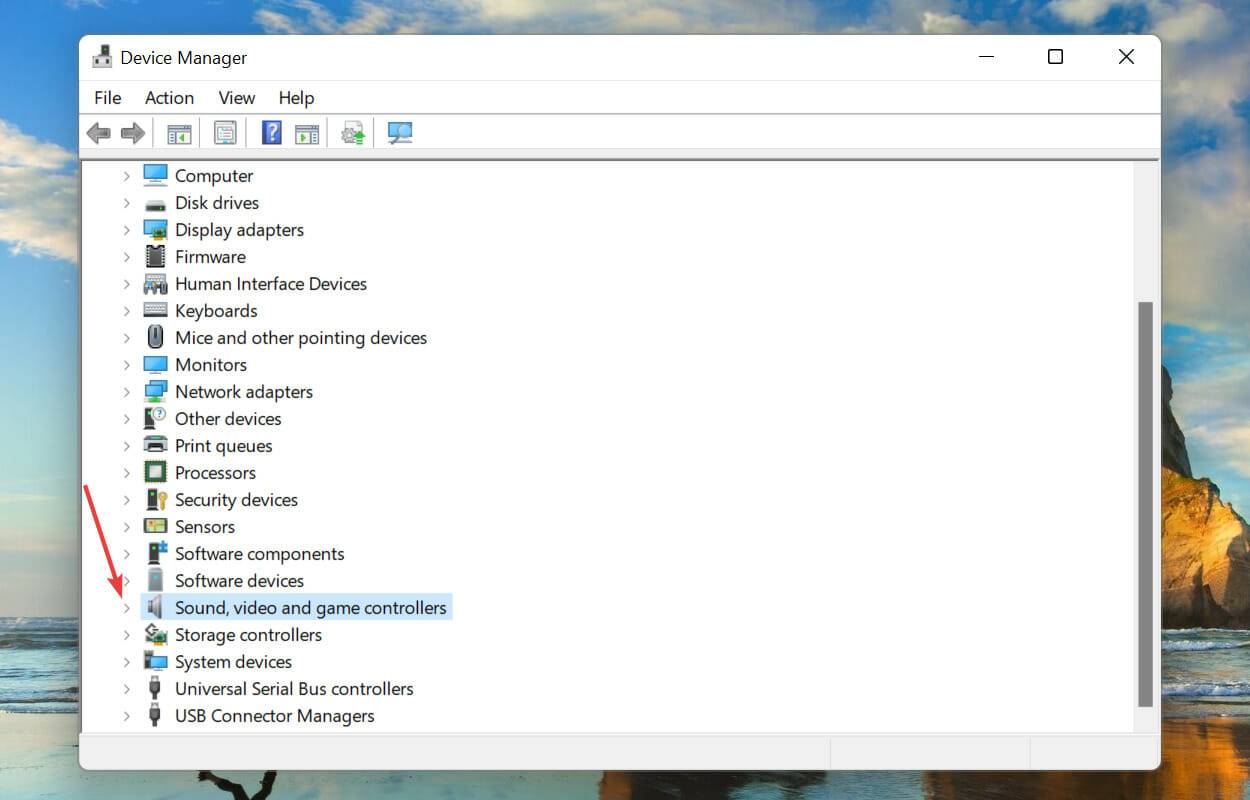Viewport: 1250px width, 800px height.
Task: Expand the Display adapters chevron
Action: click(x=126, y=230)
